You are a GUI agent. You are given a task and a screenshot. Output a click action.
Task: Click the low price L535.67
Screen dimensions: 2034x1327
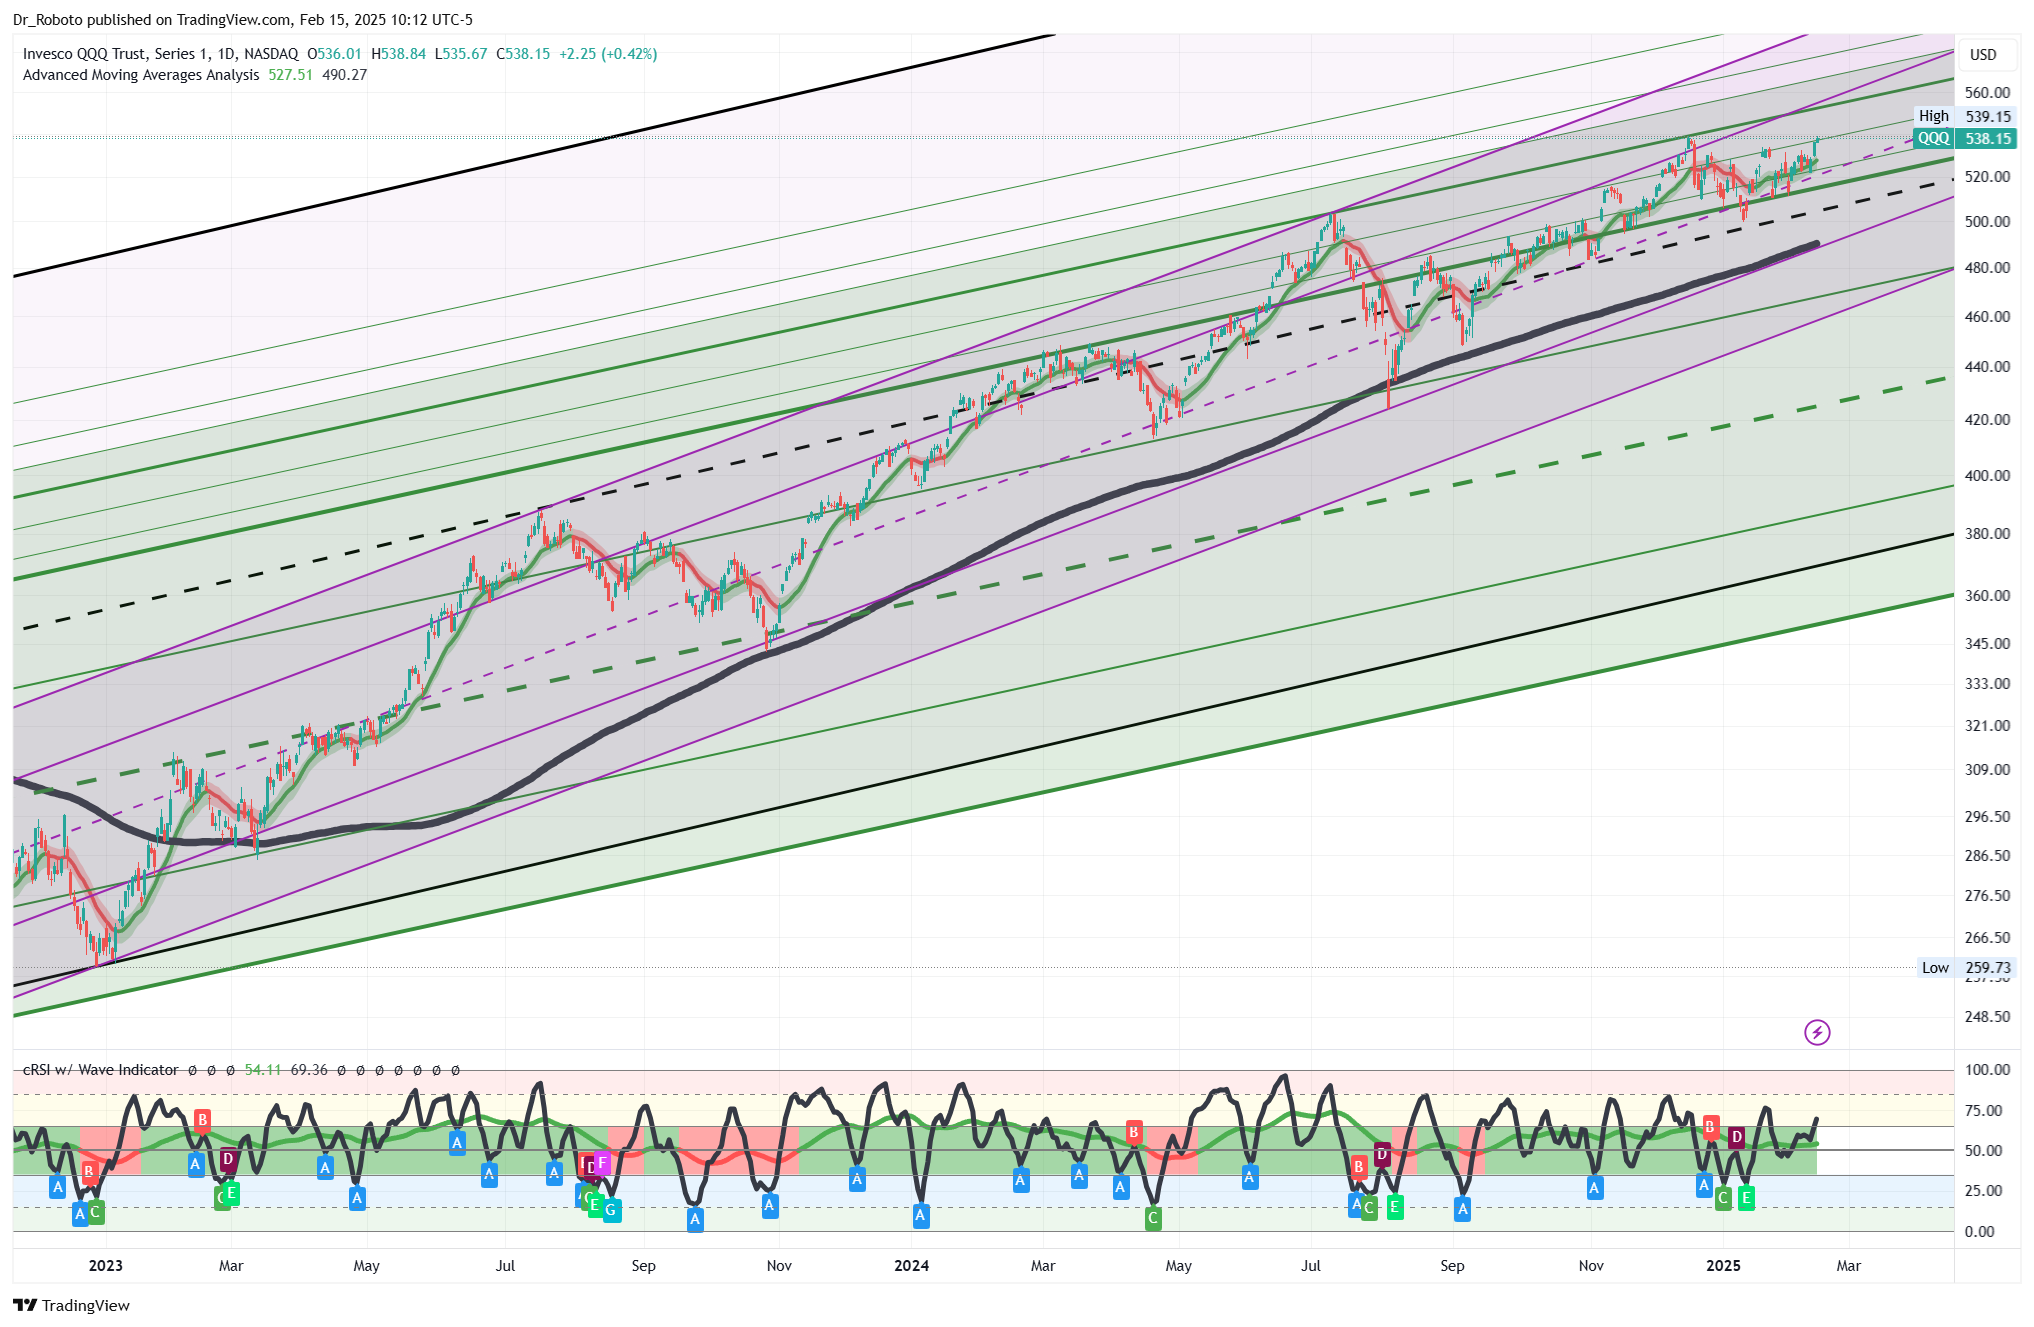461,54
